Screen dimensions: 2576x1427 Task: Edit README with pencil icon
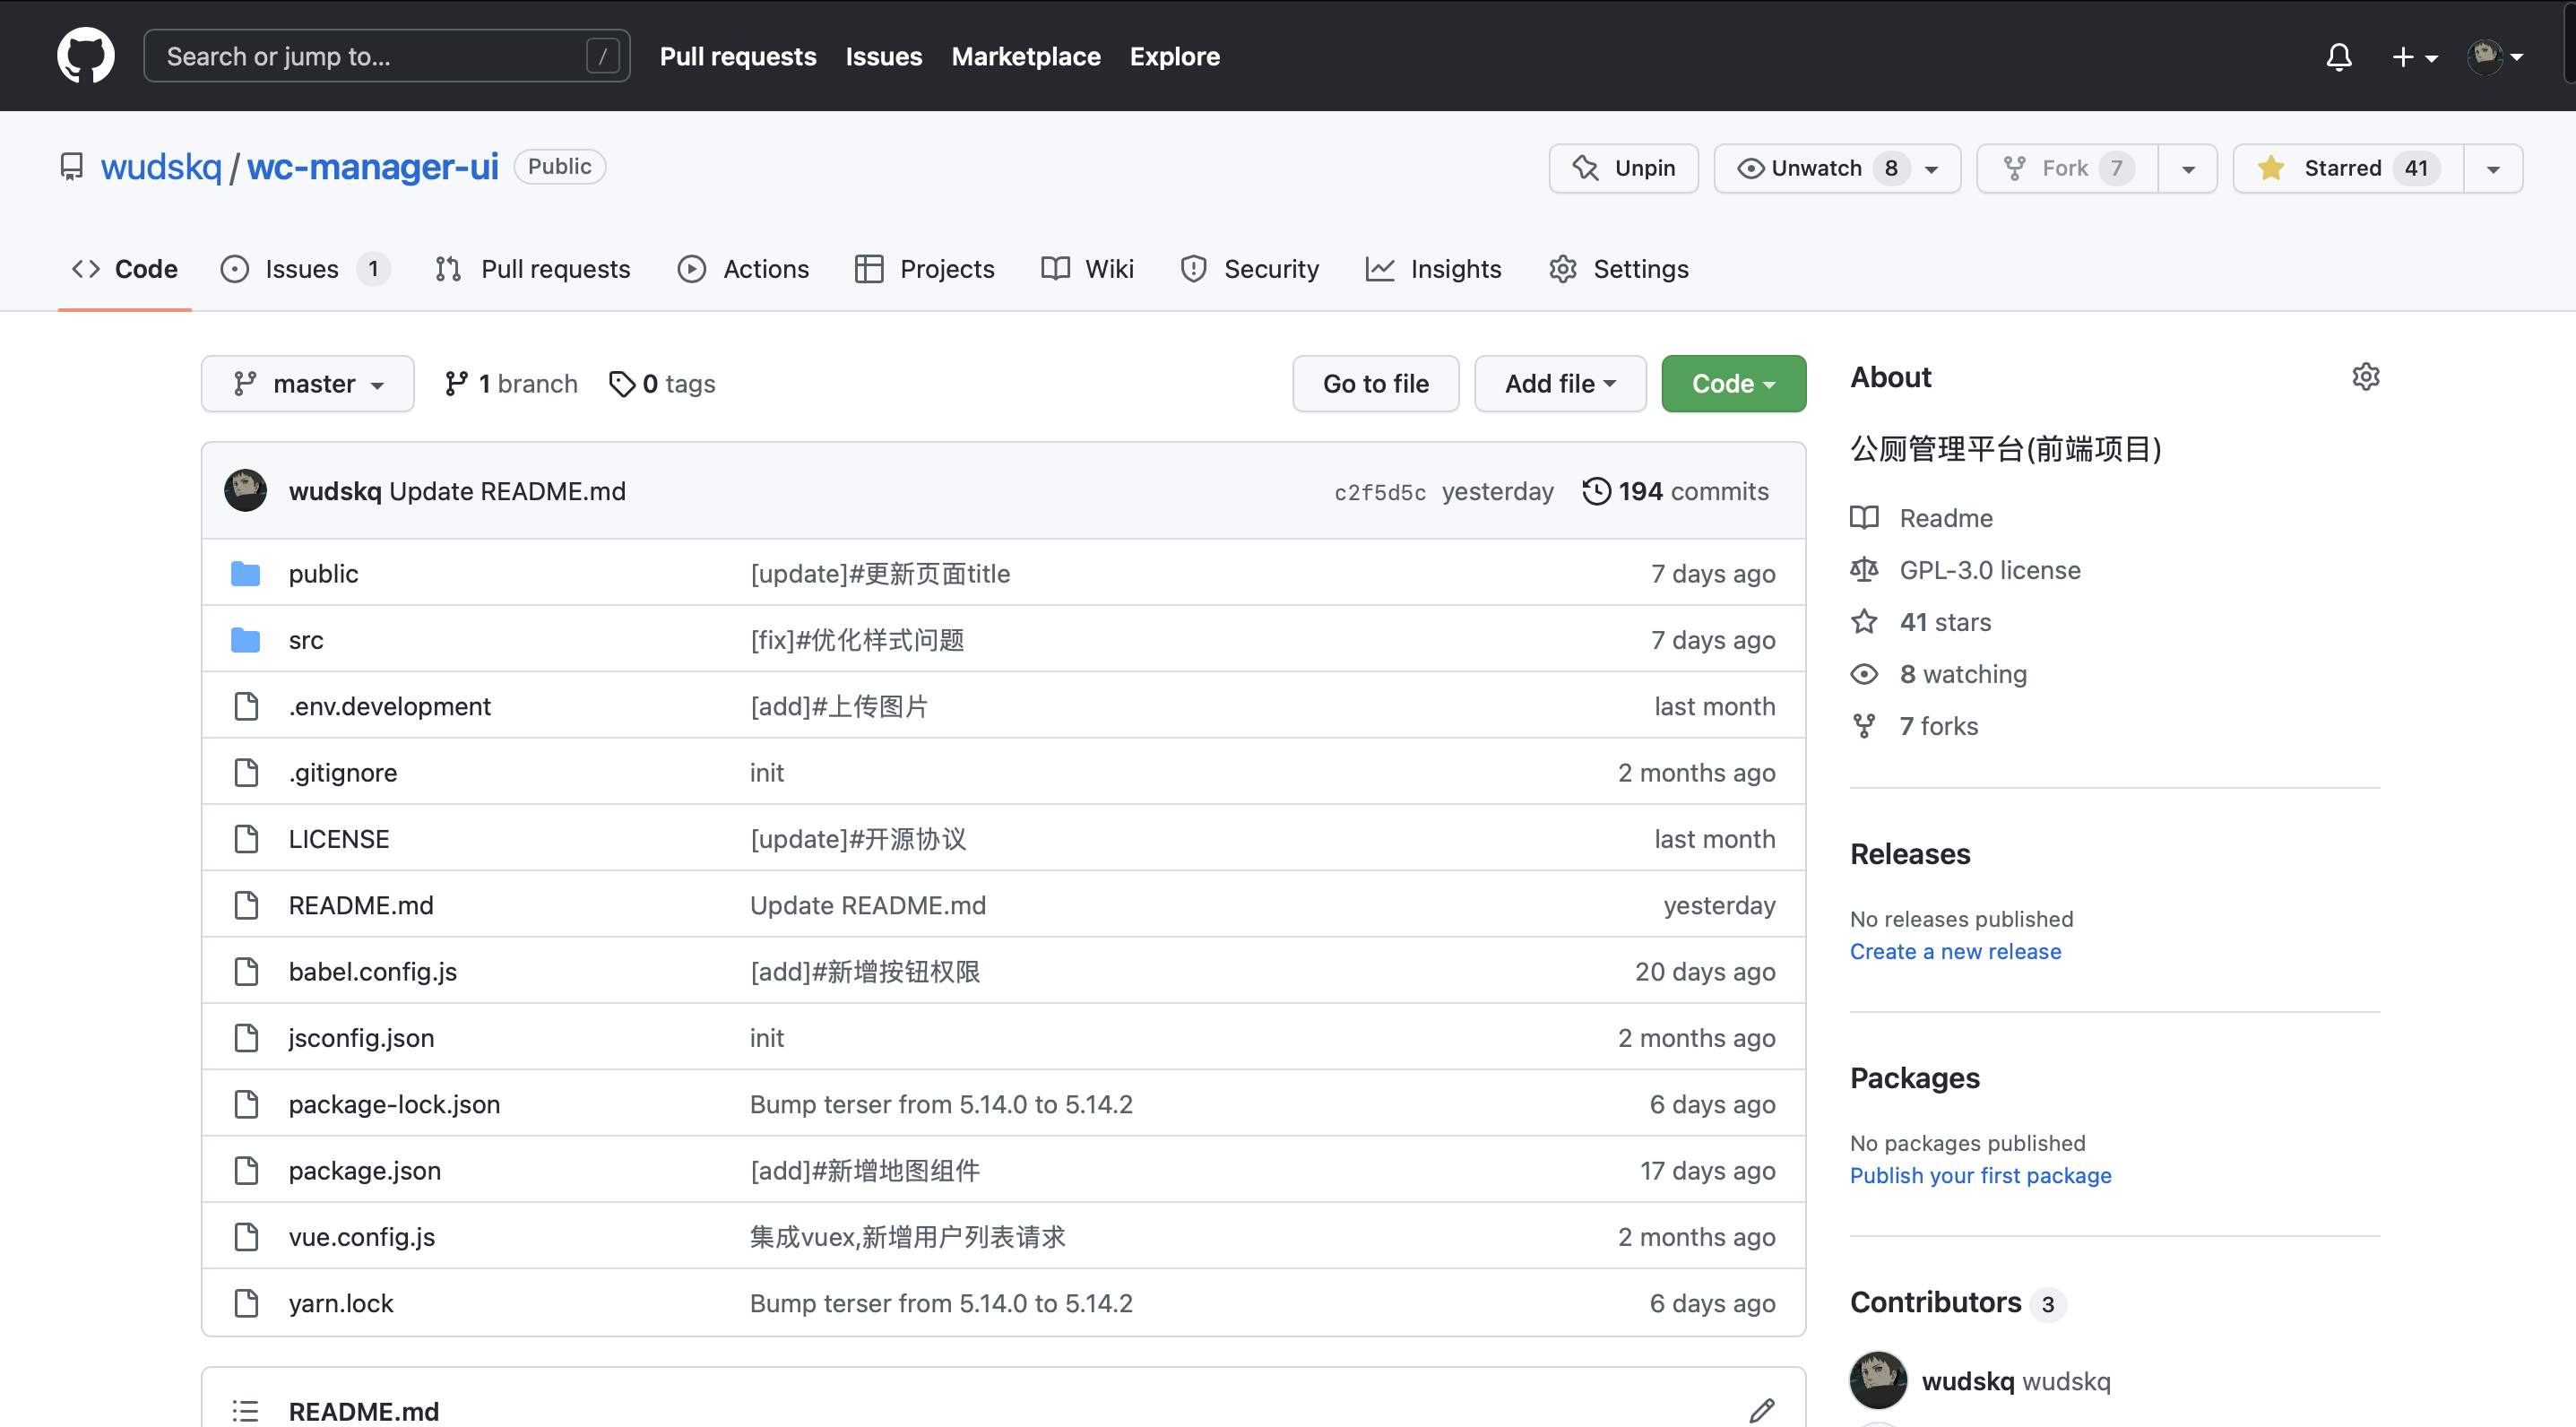click(1762, 1410)
